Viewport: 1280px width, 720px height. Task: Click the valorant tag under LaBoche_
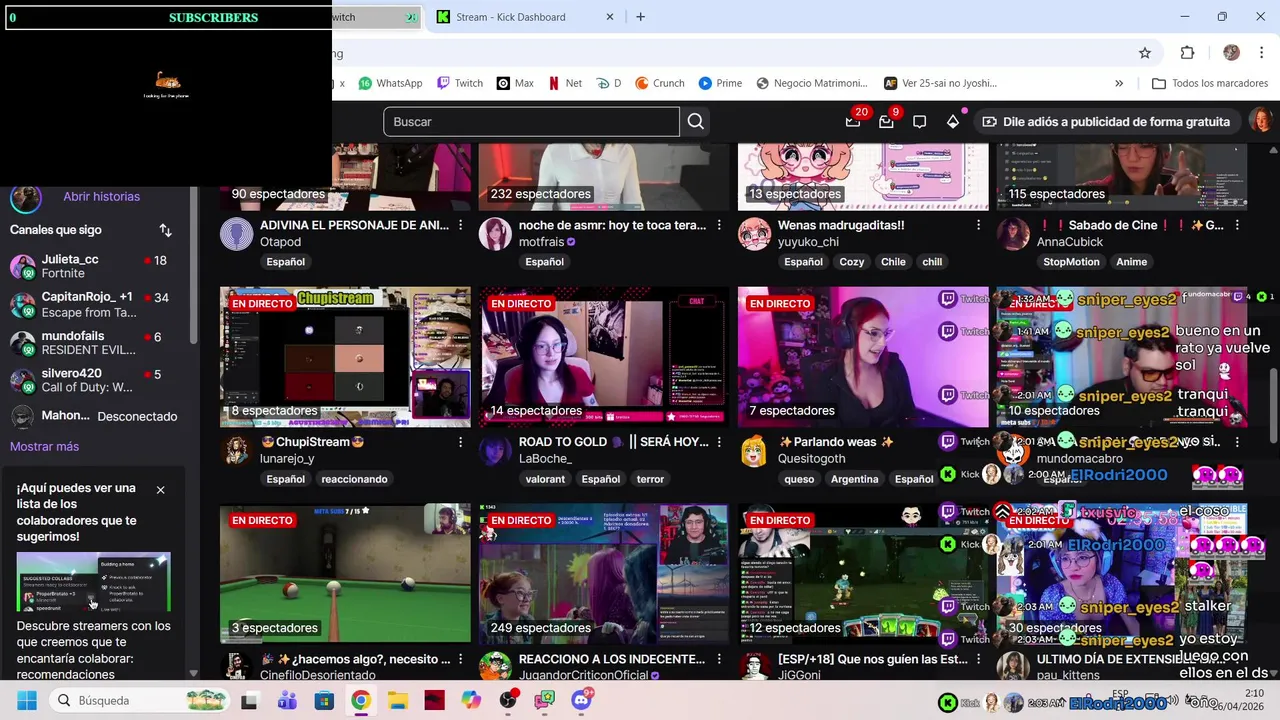(545, 479)
